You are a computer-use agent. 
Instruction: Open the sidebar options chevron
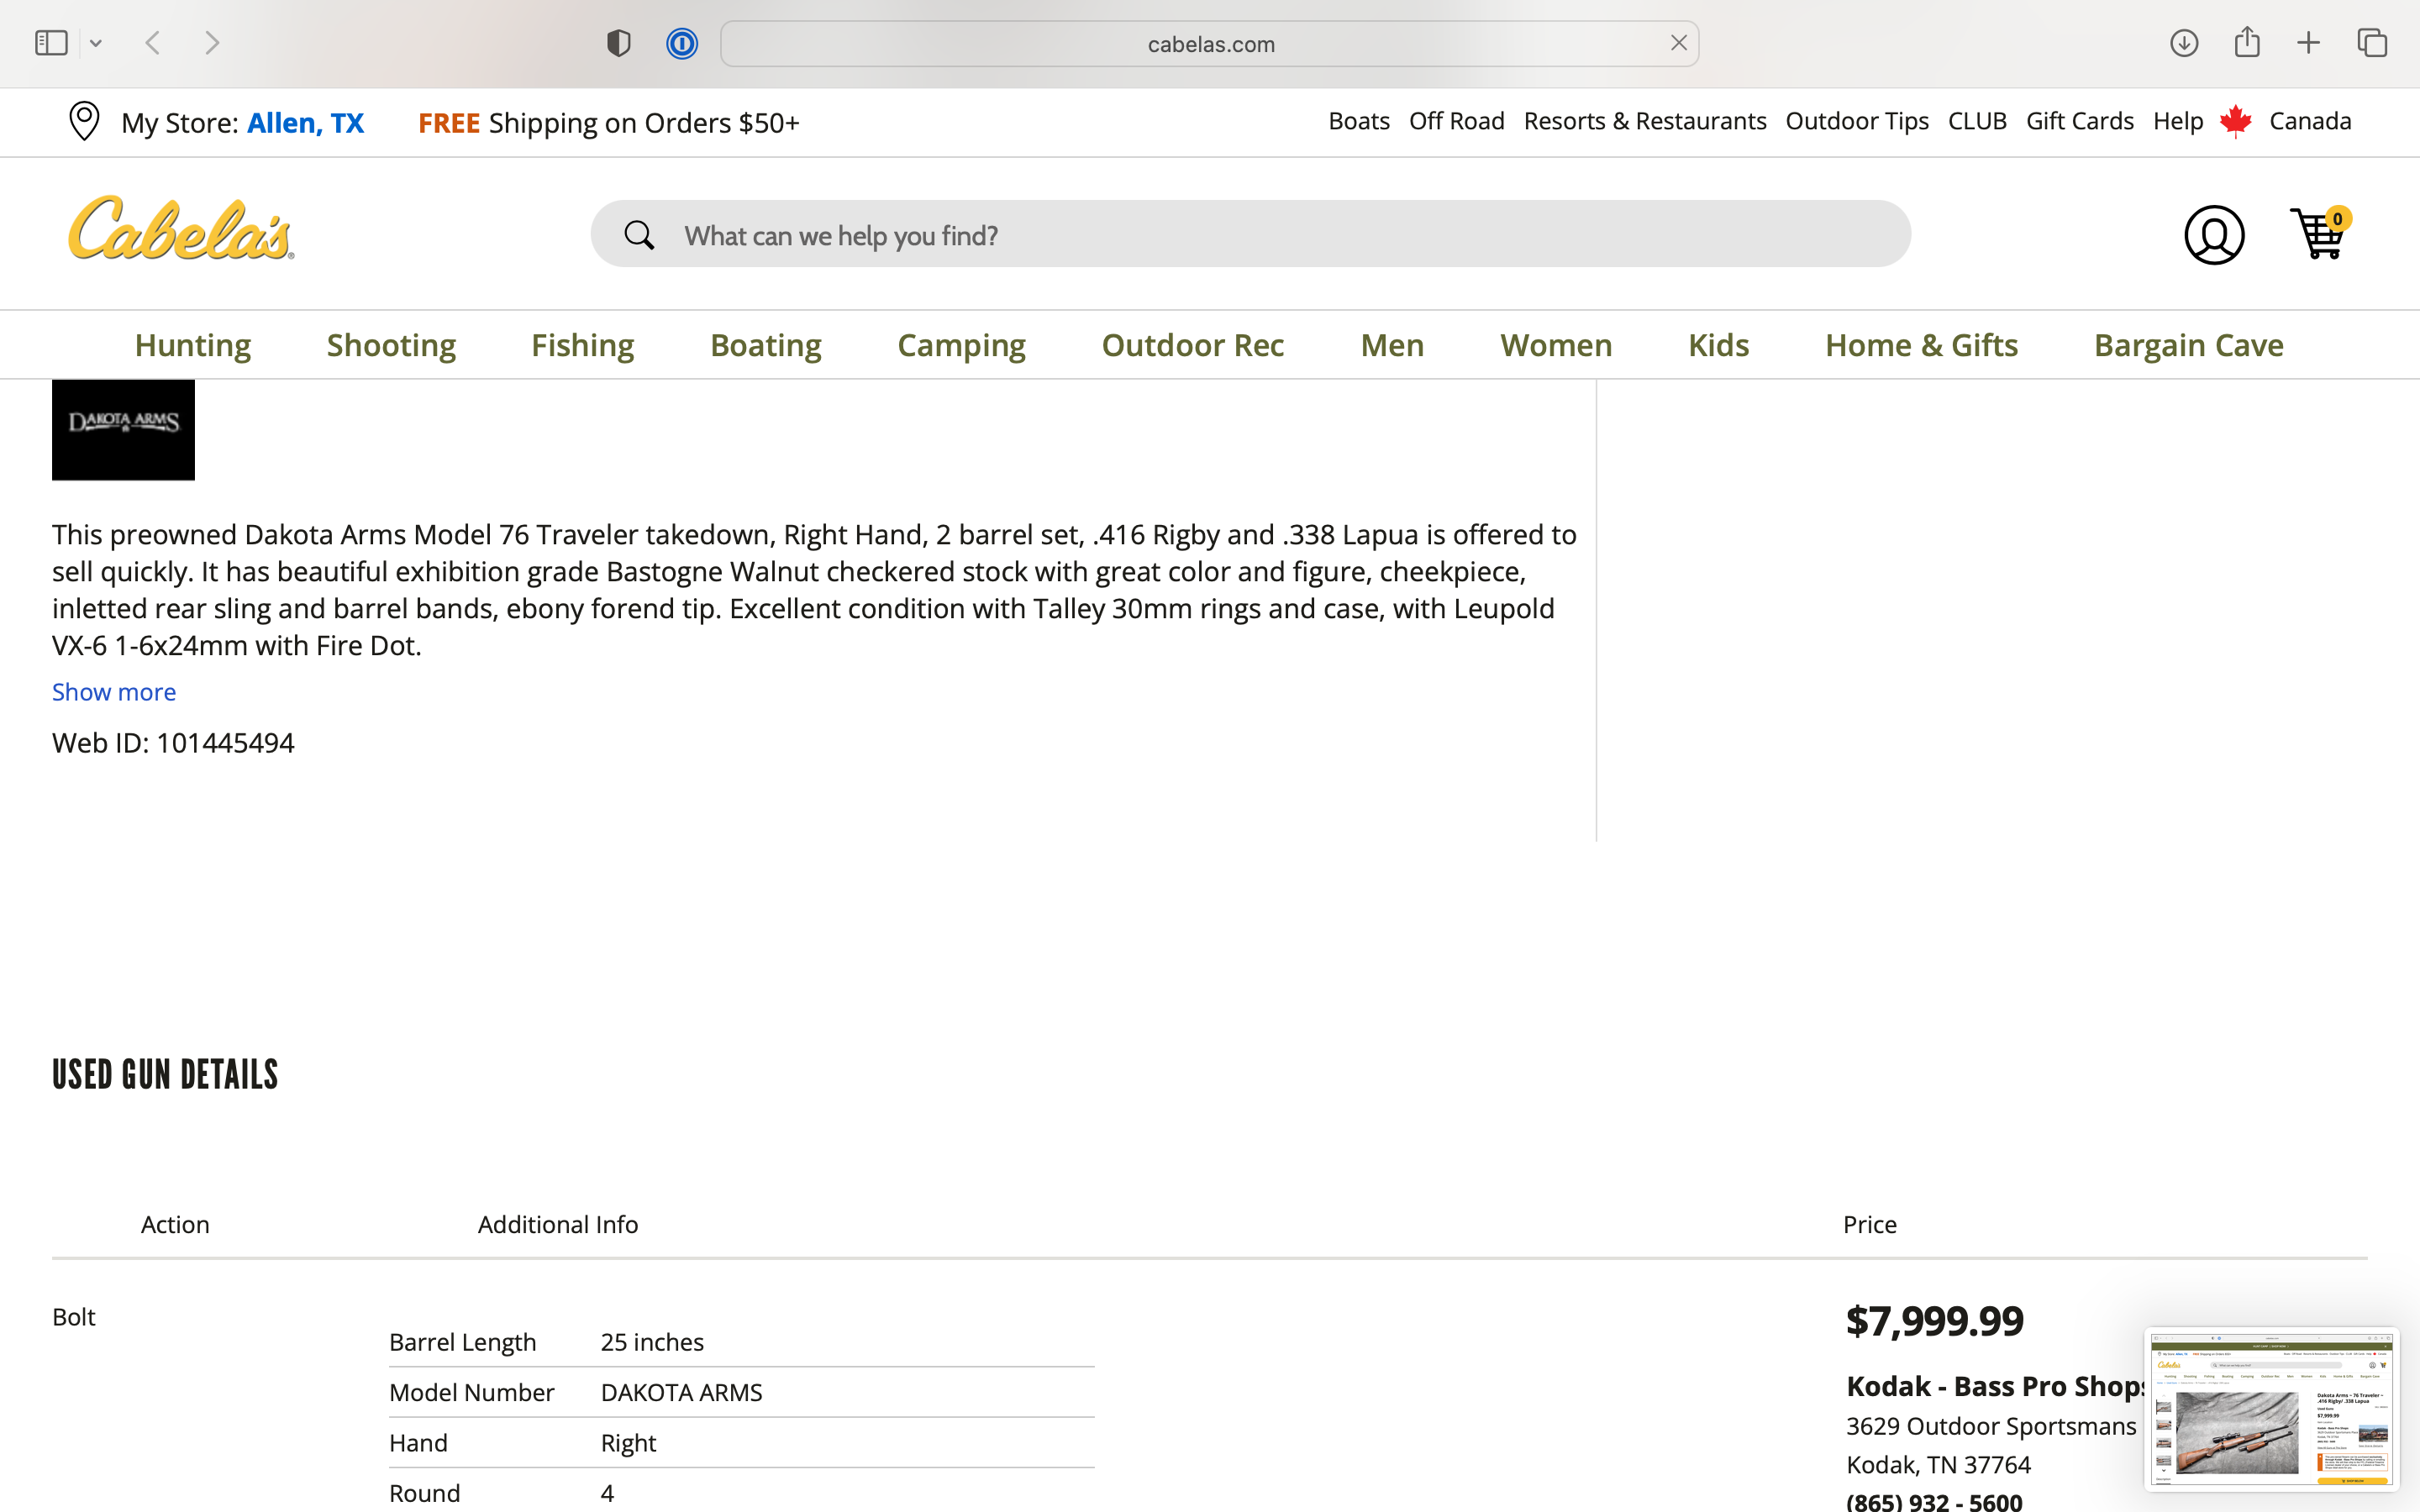pyautogui.click(x=96, y=43)
